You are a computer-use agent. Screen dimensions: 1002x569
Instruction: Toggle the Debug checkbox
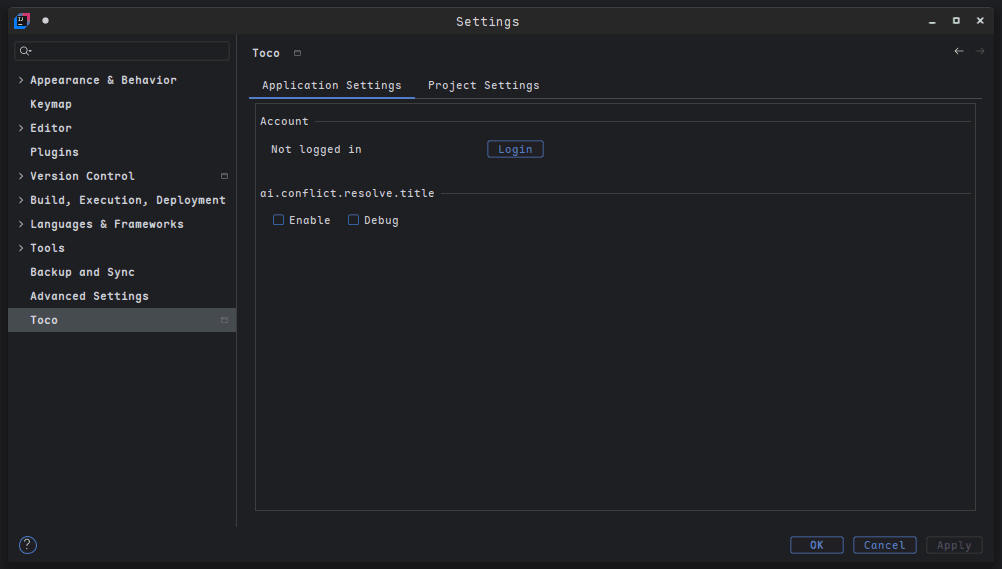[x=354, y=220]
